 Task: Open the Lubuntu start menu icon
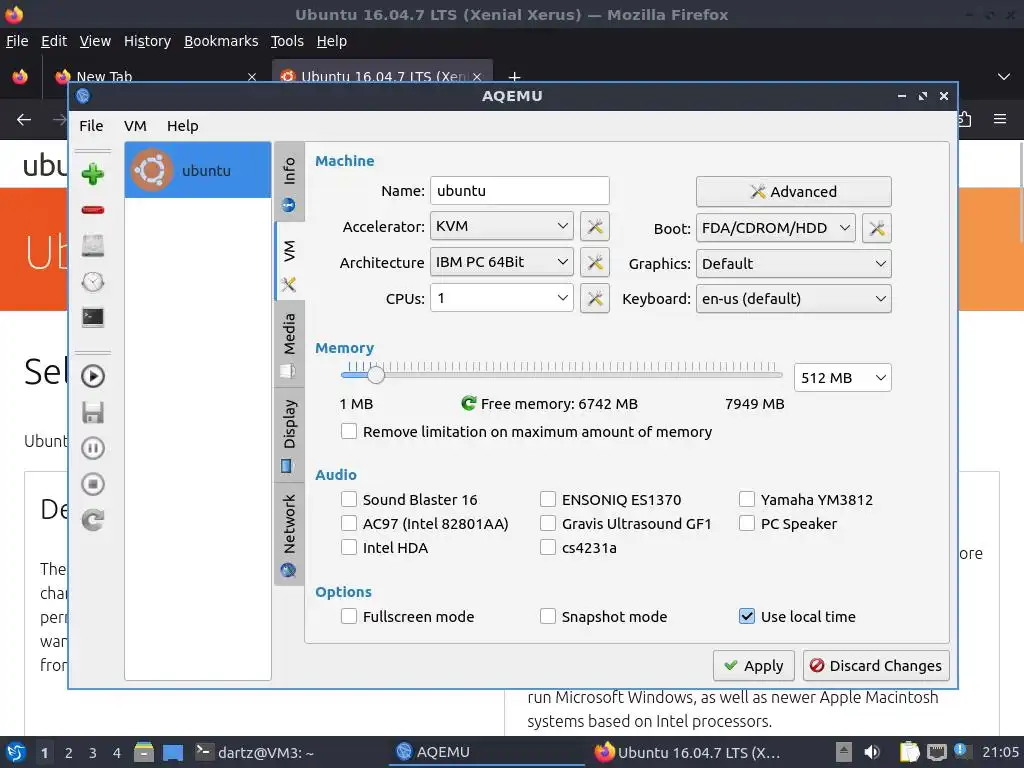click(16, 752)
